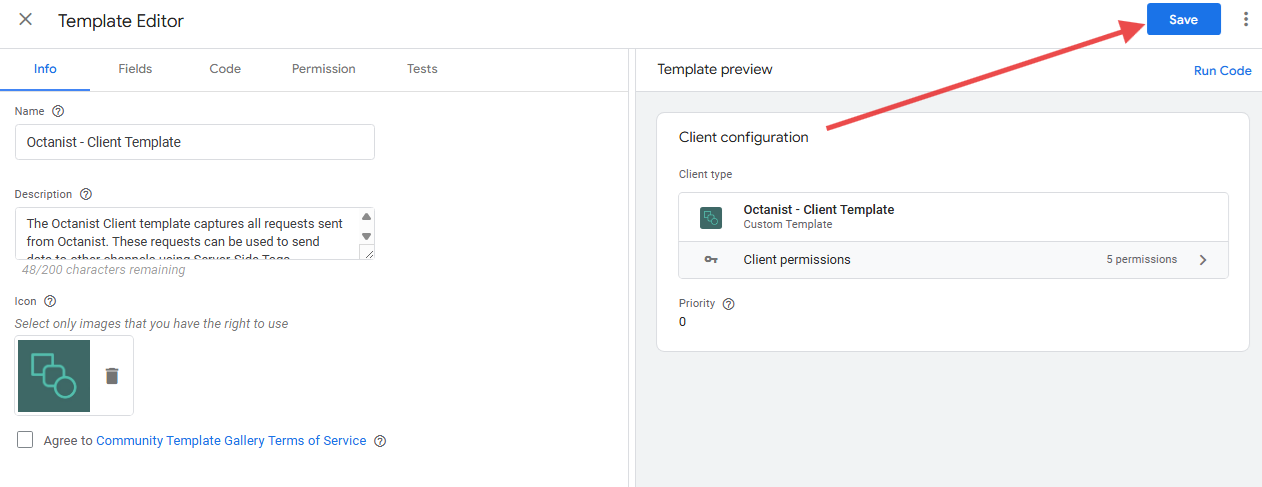
Task: Click the Octanist template icon in client type
Action: click(x=711, y=217)
